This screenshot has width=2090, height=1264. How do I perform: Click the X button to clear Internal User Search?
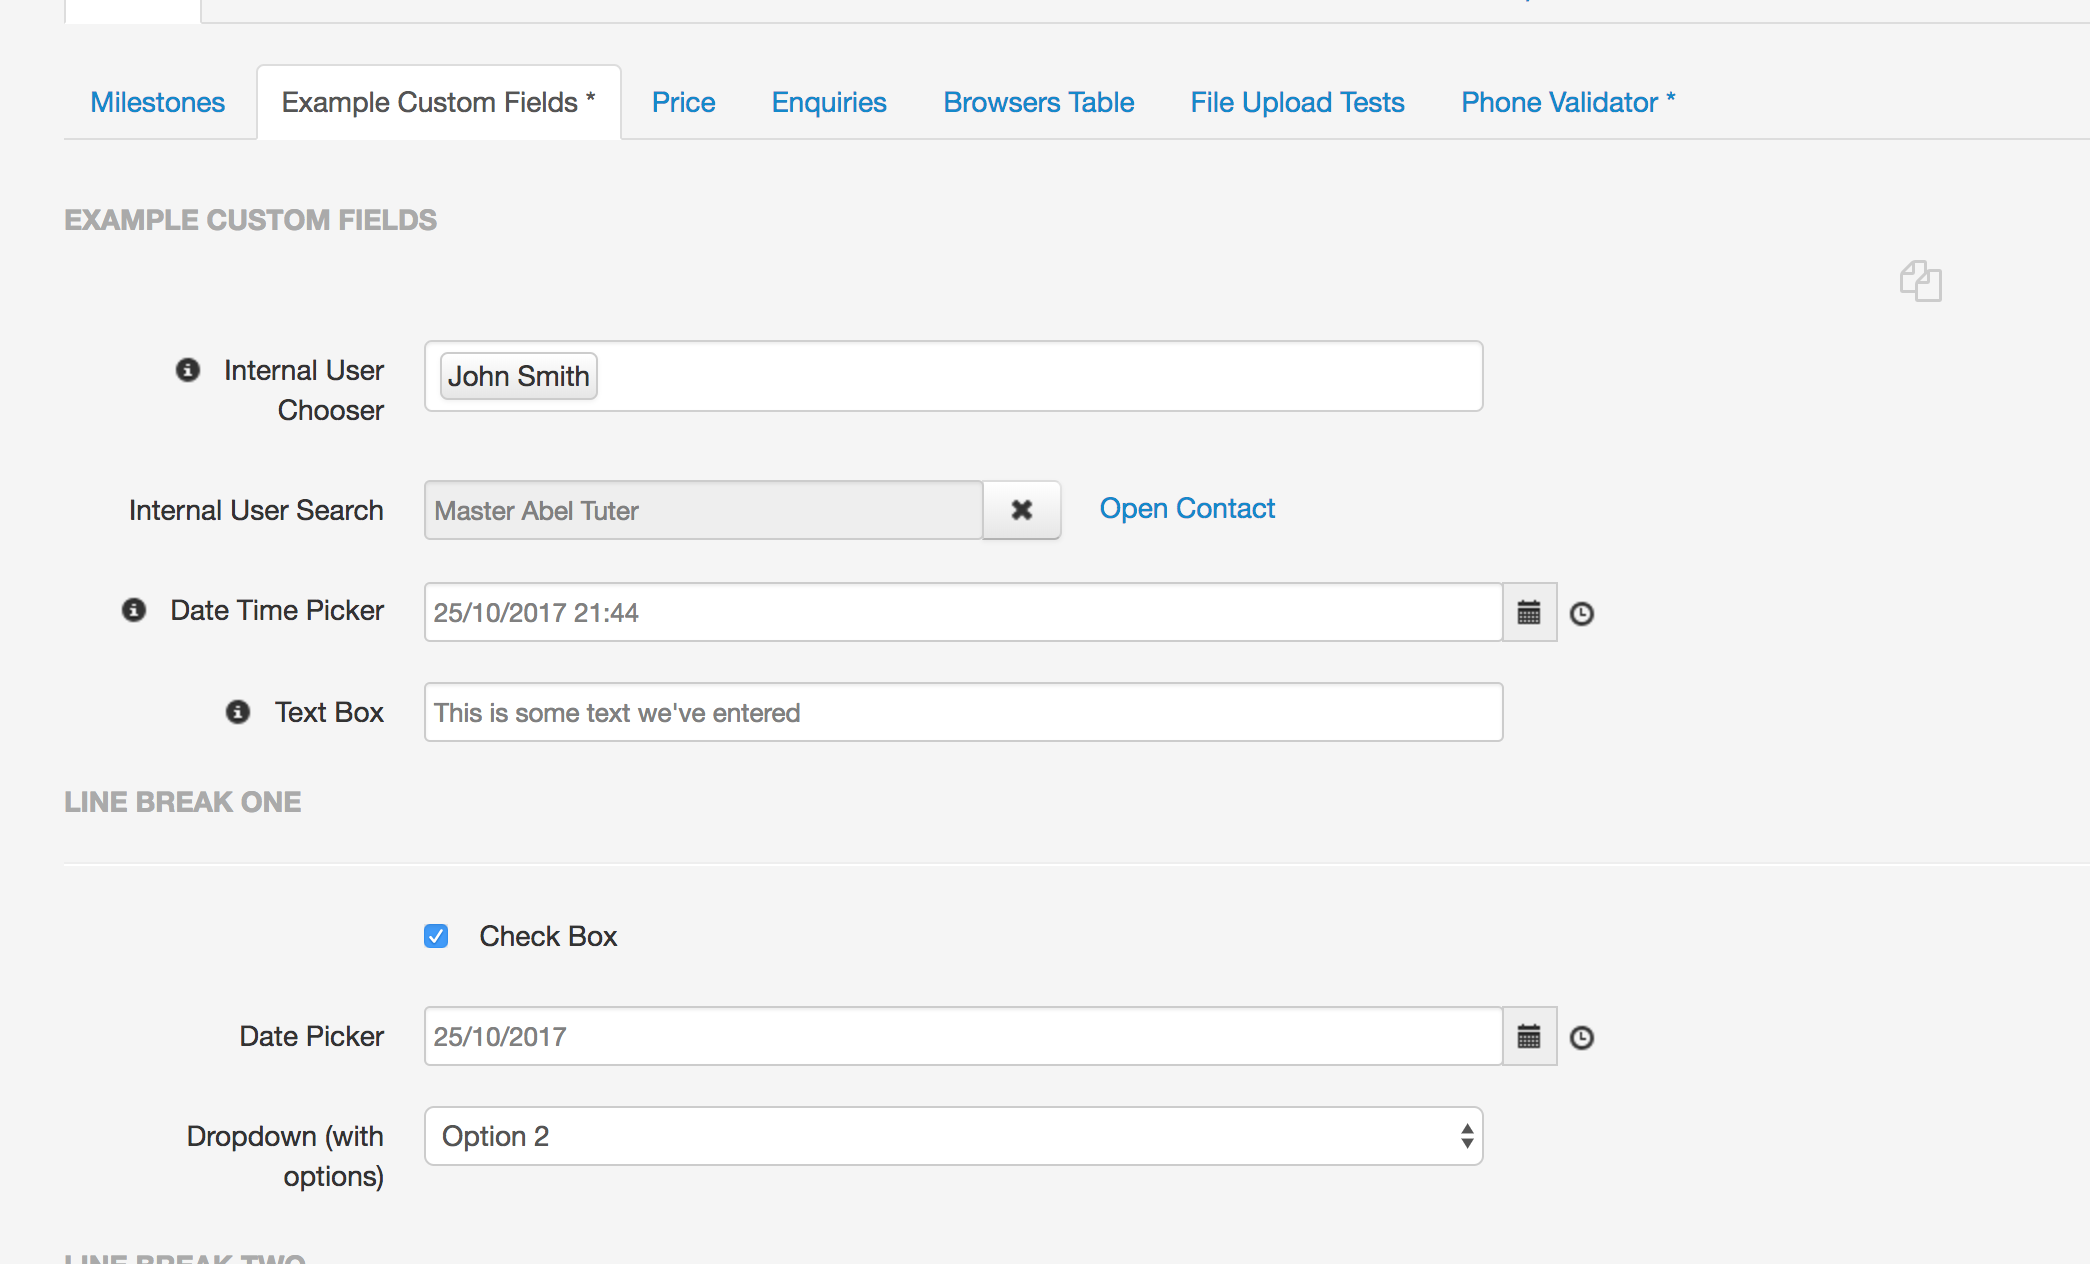[1023, 510]
